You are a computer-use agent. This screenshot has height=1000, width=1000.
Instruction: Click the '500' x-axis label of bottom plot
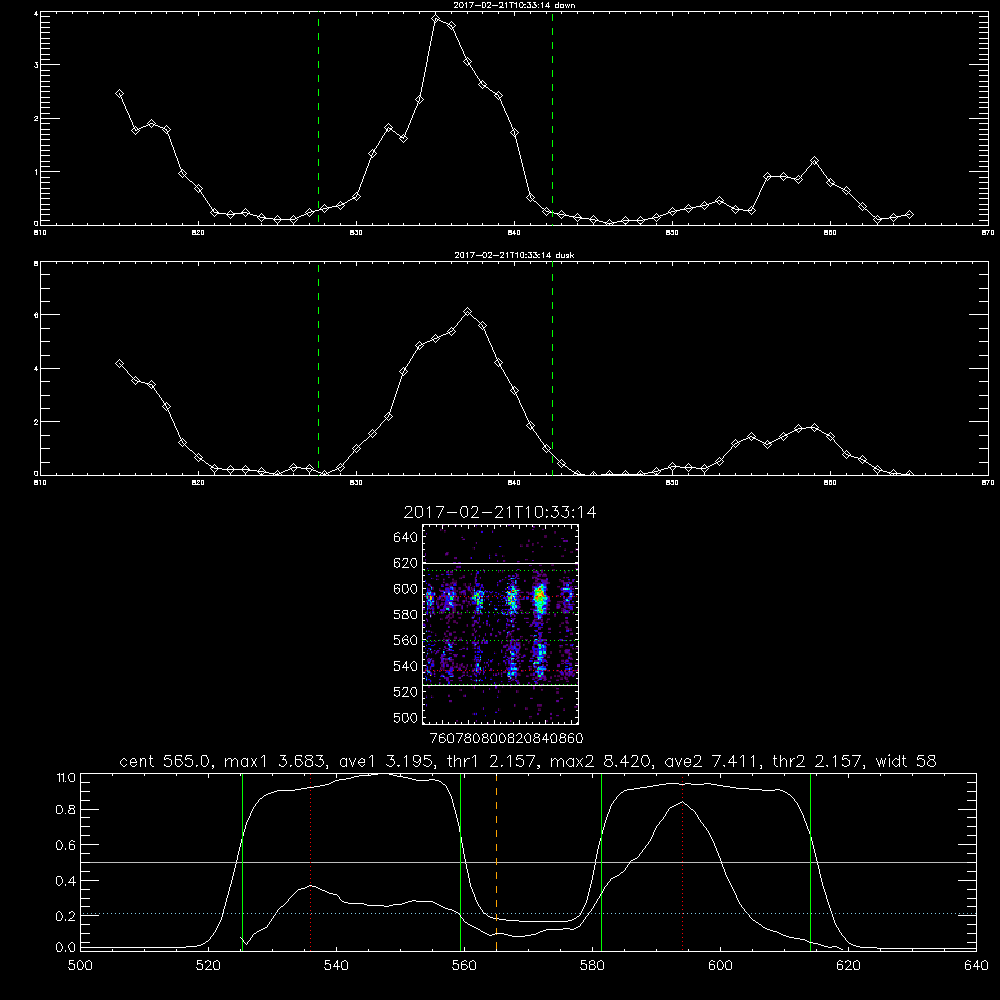tap(80, 965)
